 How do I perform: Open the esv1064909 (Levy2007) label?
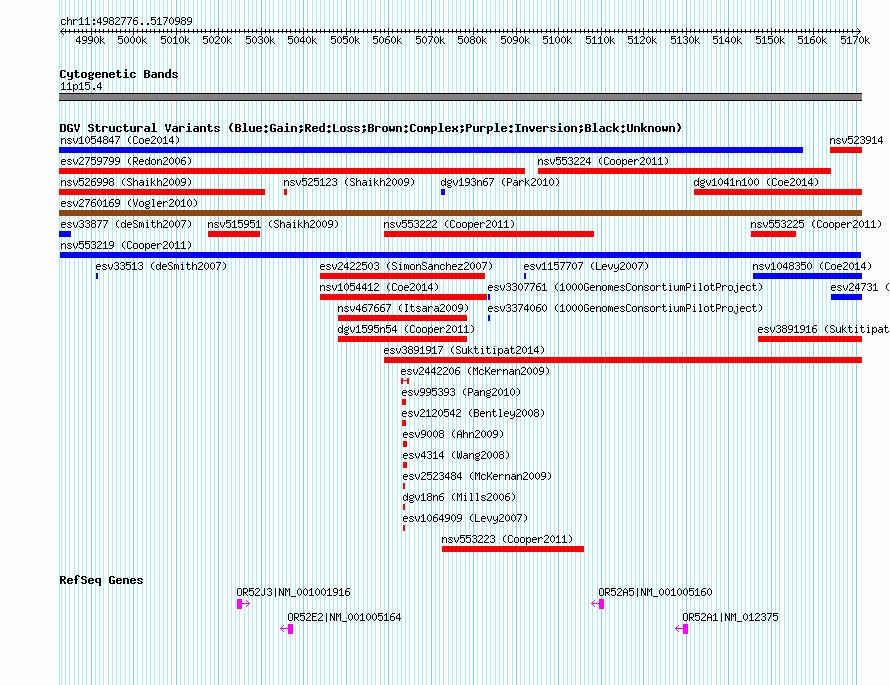pos(465,519)
